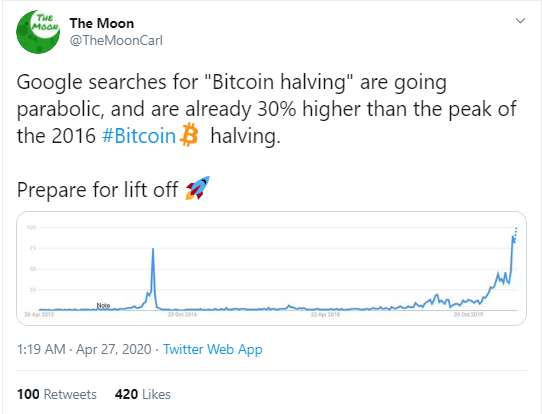Click the orange Bitcoin emoji icon
The image size is (542, 414).
click(189, 135)
